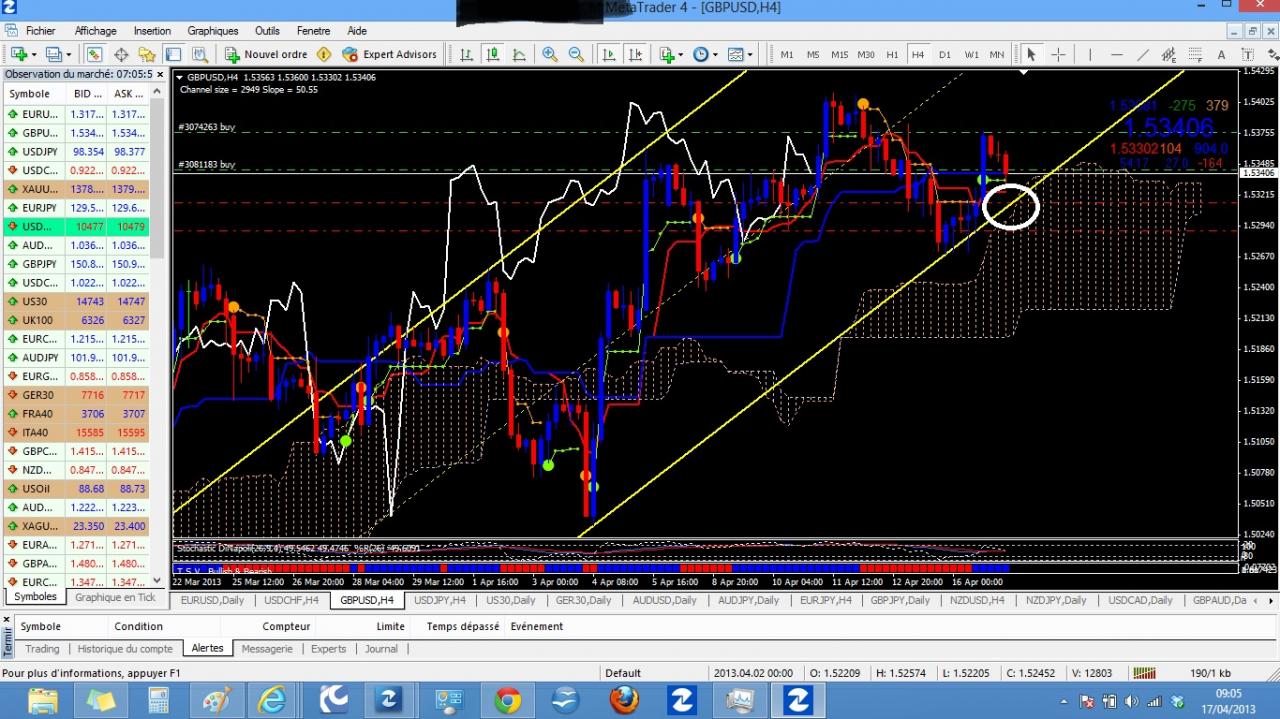Screen dimensions: 1280x719
Task: Open the Graphiques menu
Action: (213, 31)
